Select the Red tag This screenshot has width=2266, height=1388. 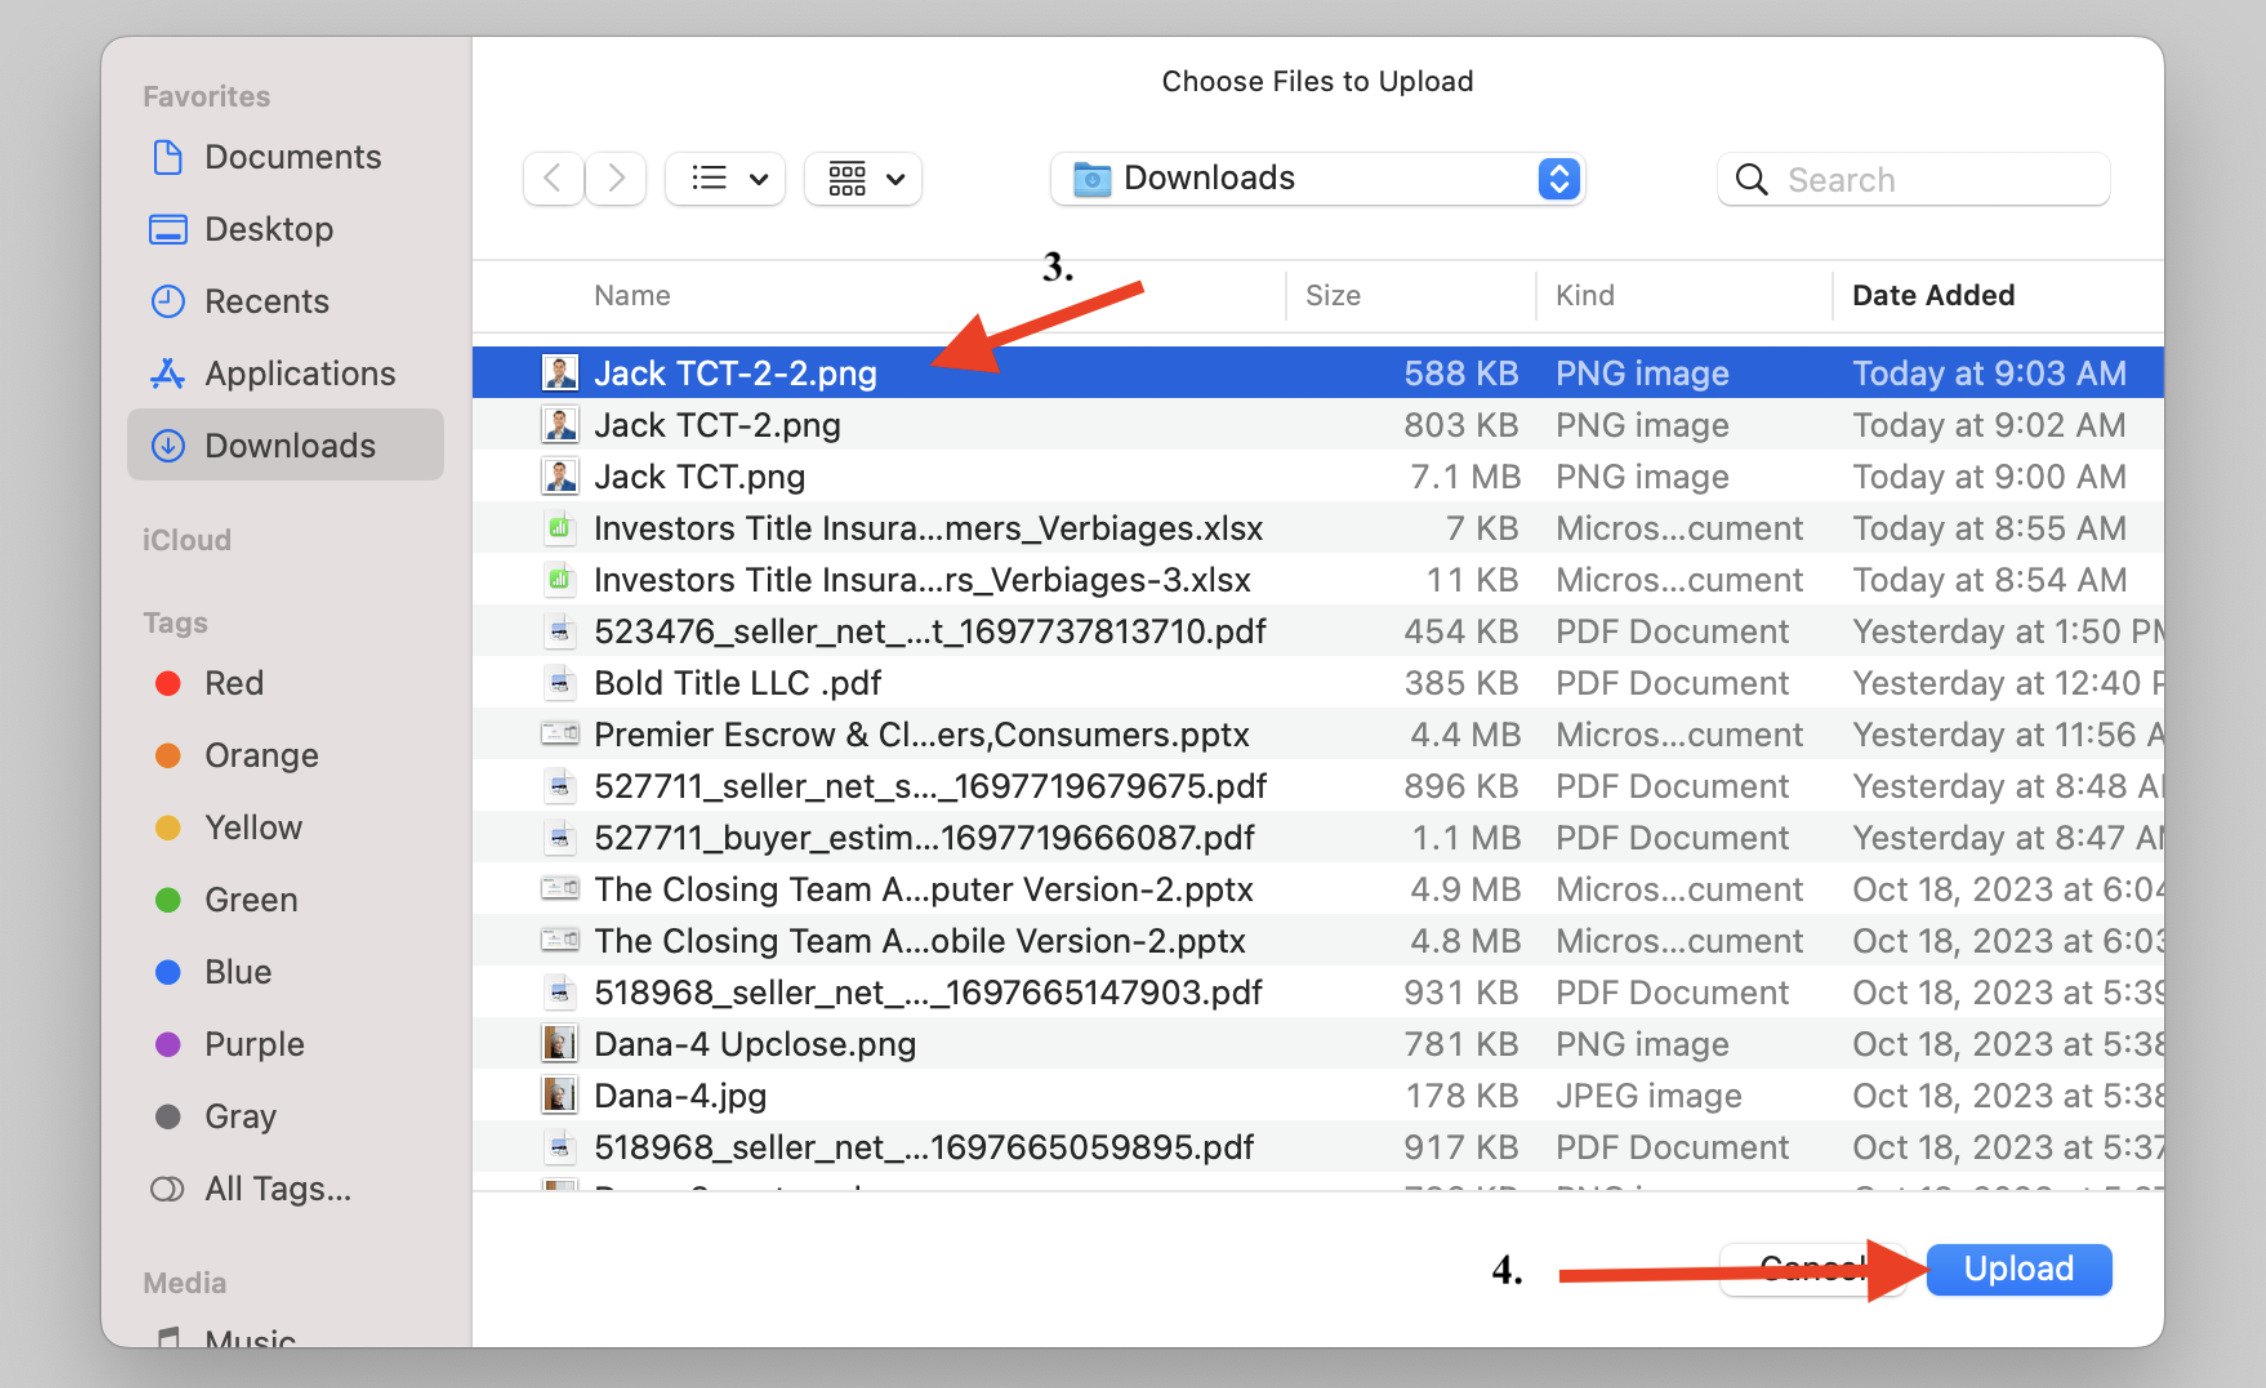click(x=233, y=683)
